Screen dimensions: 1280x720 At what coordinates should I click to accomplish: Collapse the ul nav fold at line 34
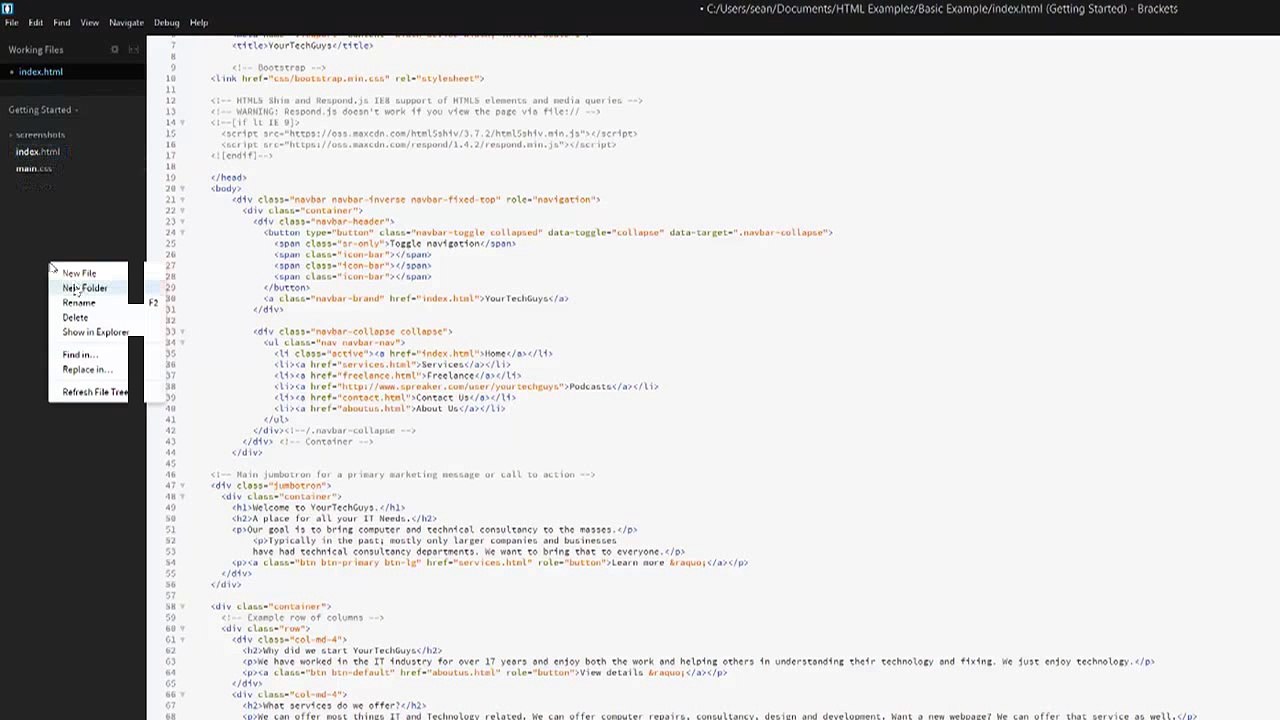(x=181, y=342)
